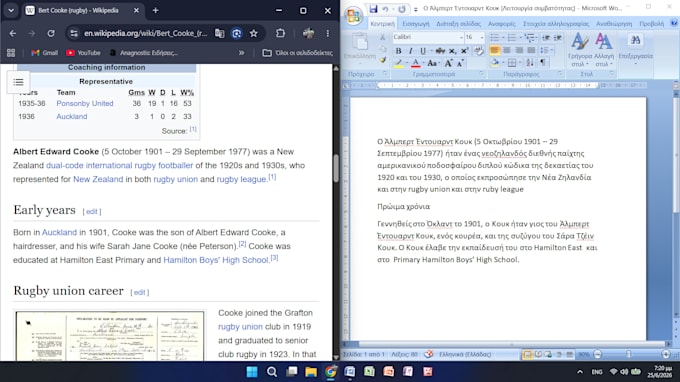Save the Word document using the floppy icon
Image resolution: width=680 pixels, height=382 pixels.
coord(373,9)
